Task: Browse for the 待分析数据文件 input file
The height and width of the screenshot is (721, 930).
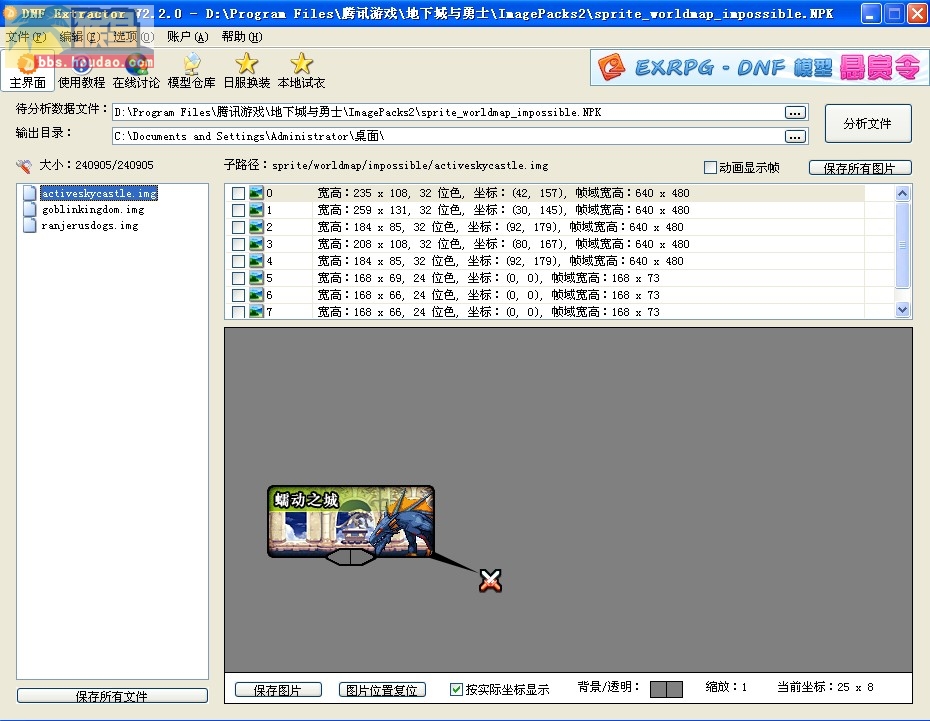Action: (795, 112)
